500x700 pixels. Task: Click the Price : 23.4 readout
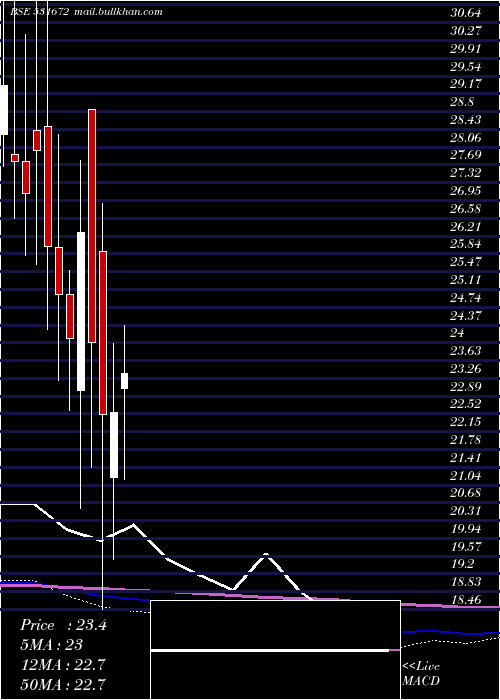(63, 625)
